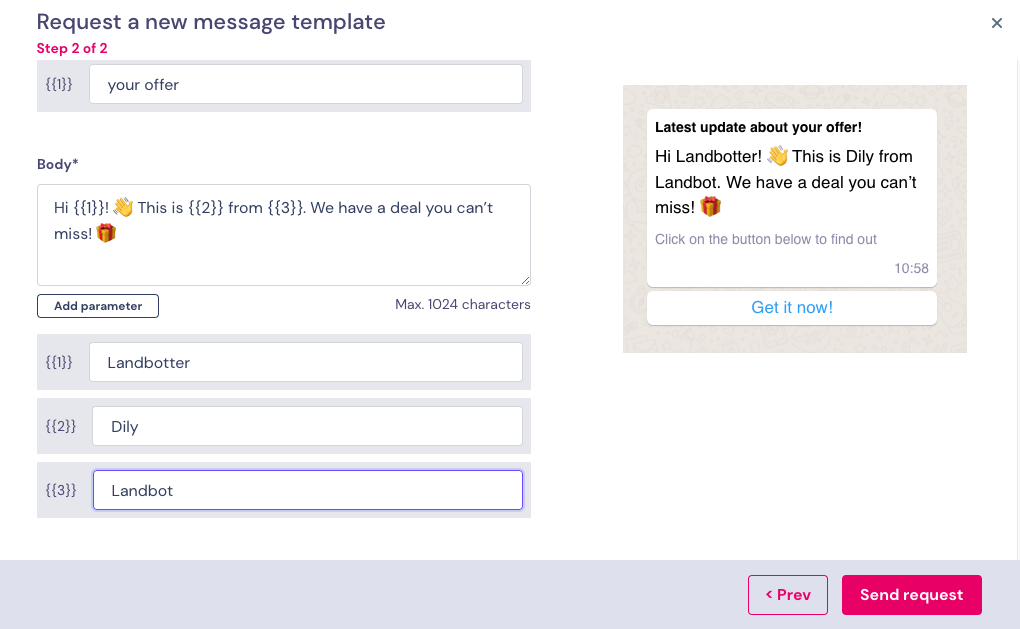Click the left chevron icon in Prev button

click(769, 594)
